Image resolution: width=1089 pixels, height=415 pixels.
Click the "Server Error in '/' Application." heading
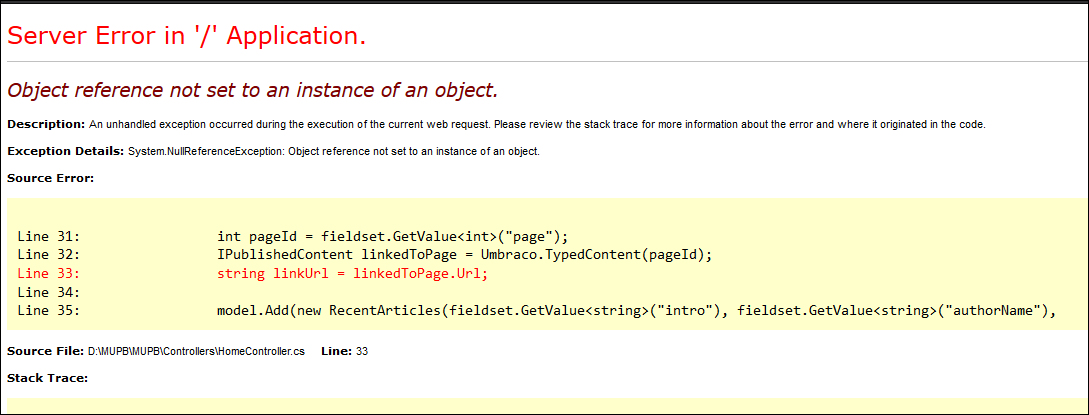186,36
